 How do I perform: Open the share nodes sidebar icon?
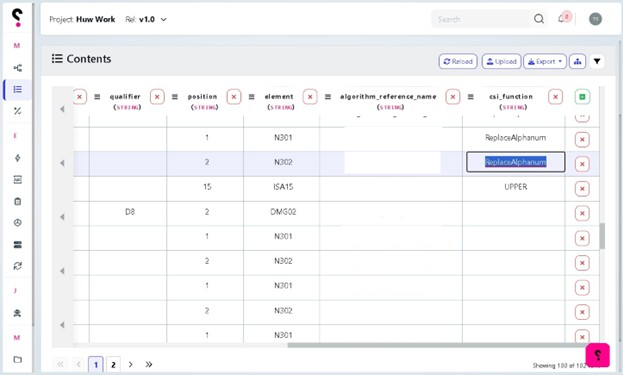17,68
